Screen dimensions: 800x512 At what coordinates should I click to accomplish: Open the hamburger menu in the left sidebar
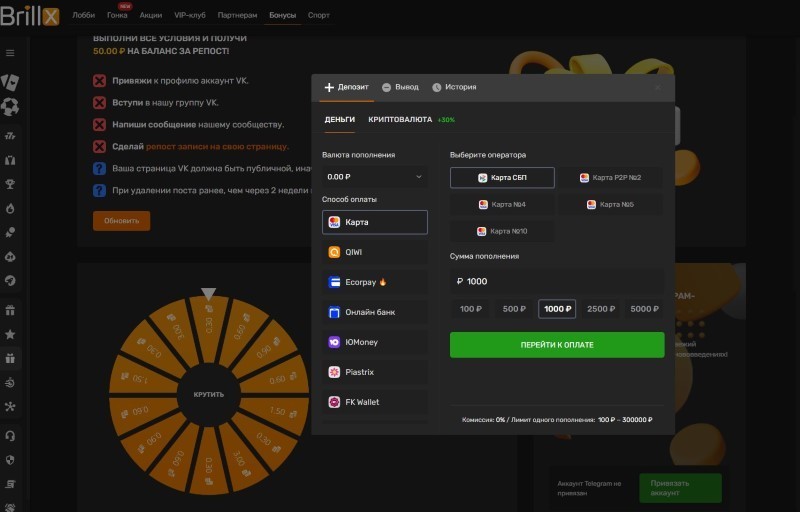coord(10,52)
